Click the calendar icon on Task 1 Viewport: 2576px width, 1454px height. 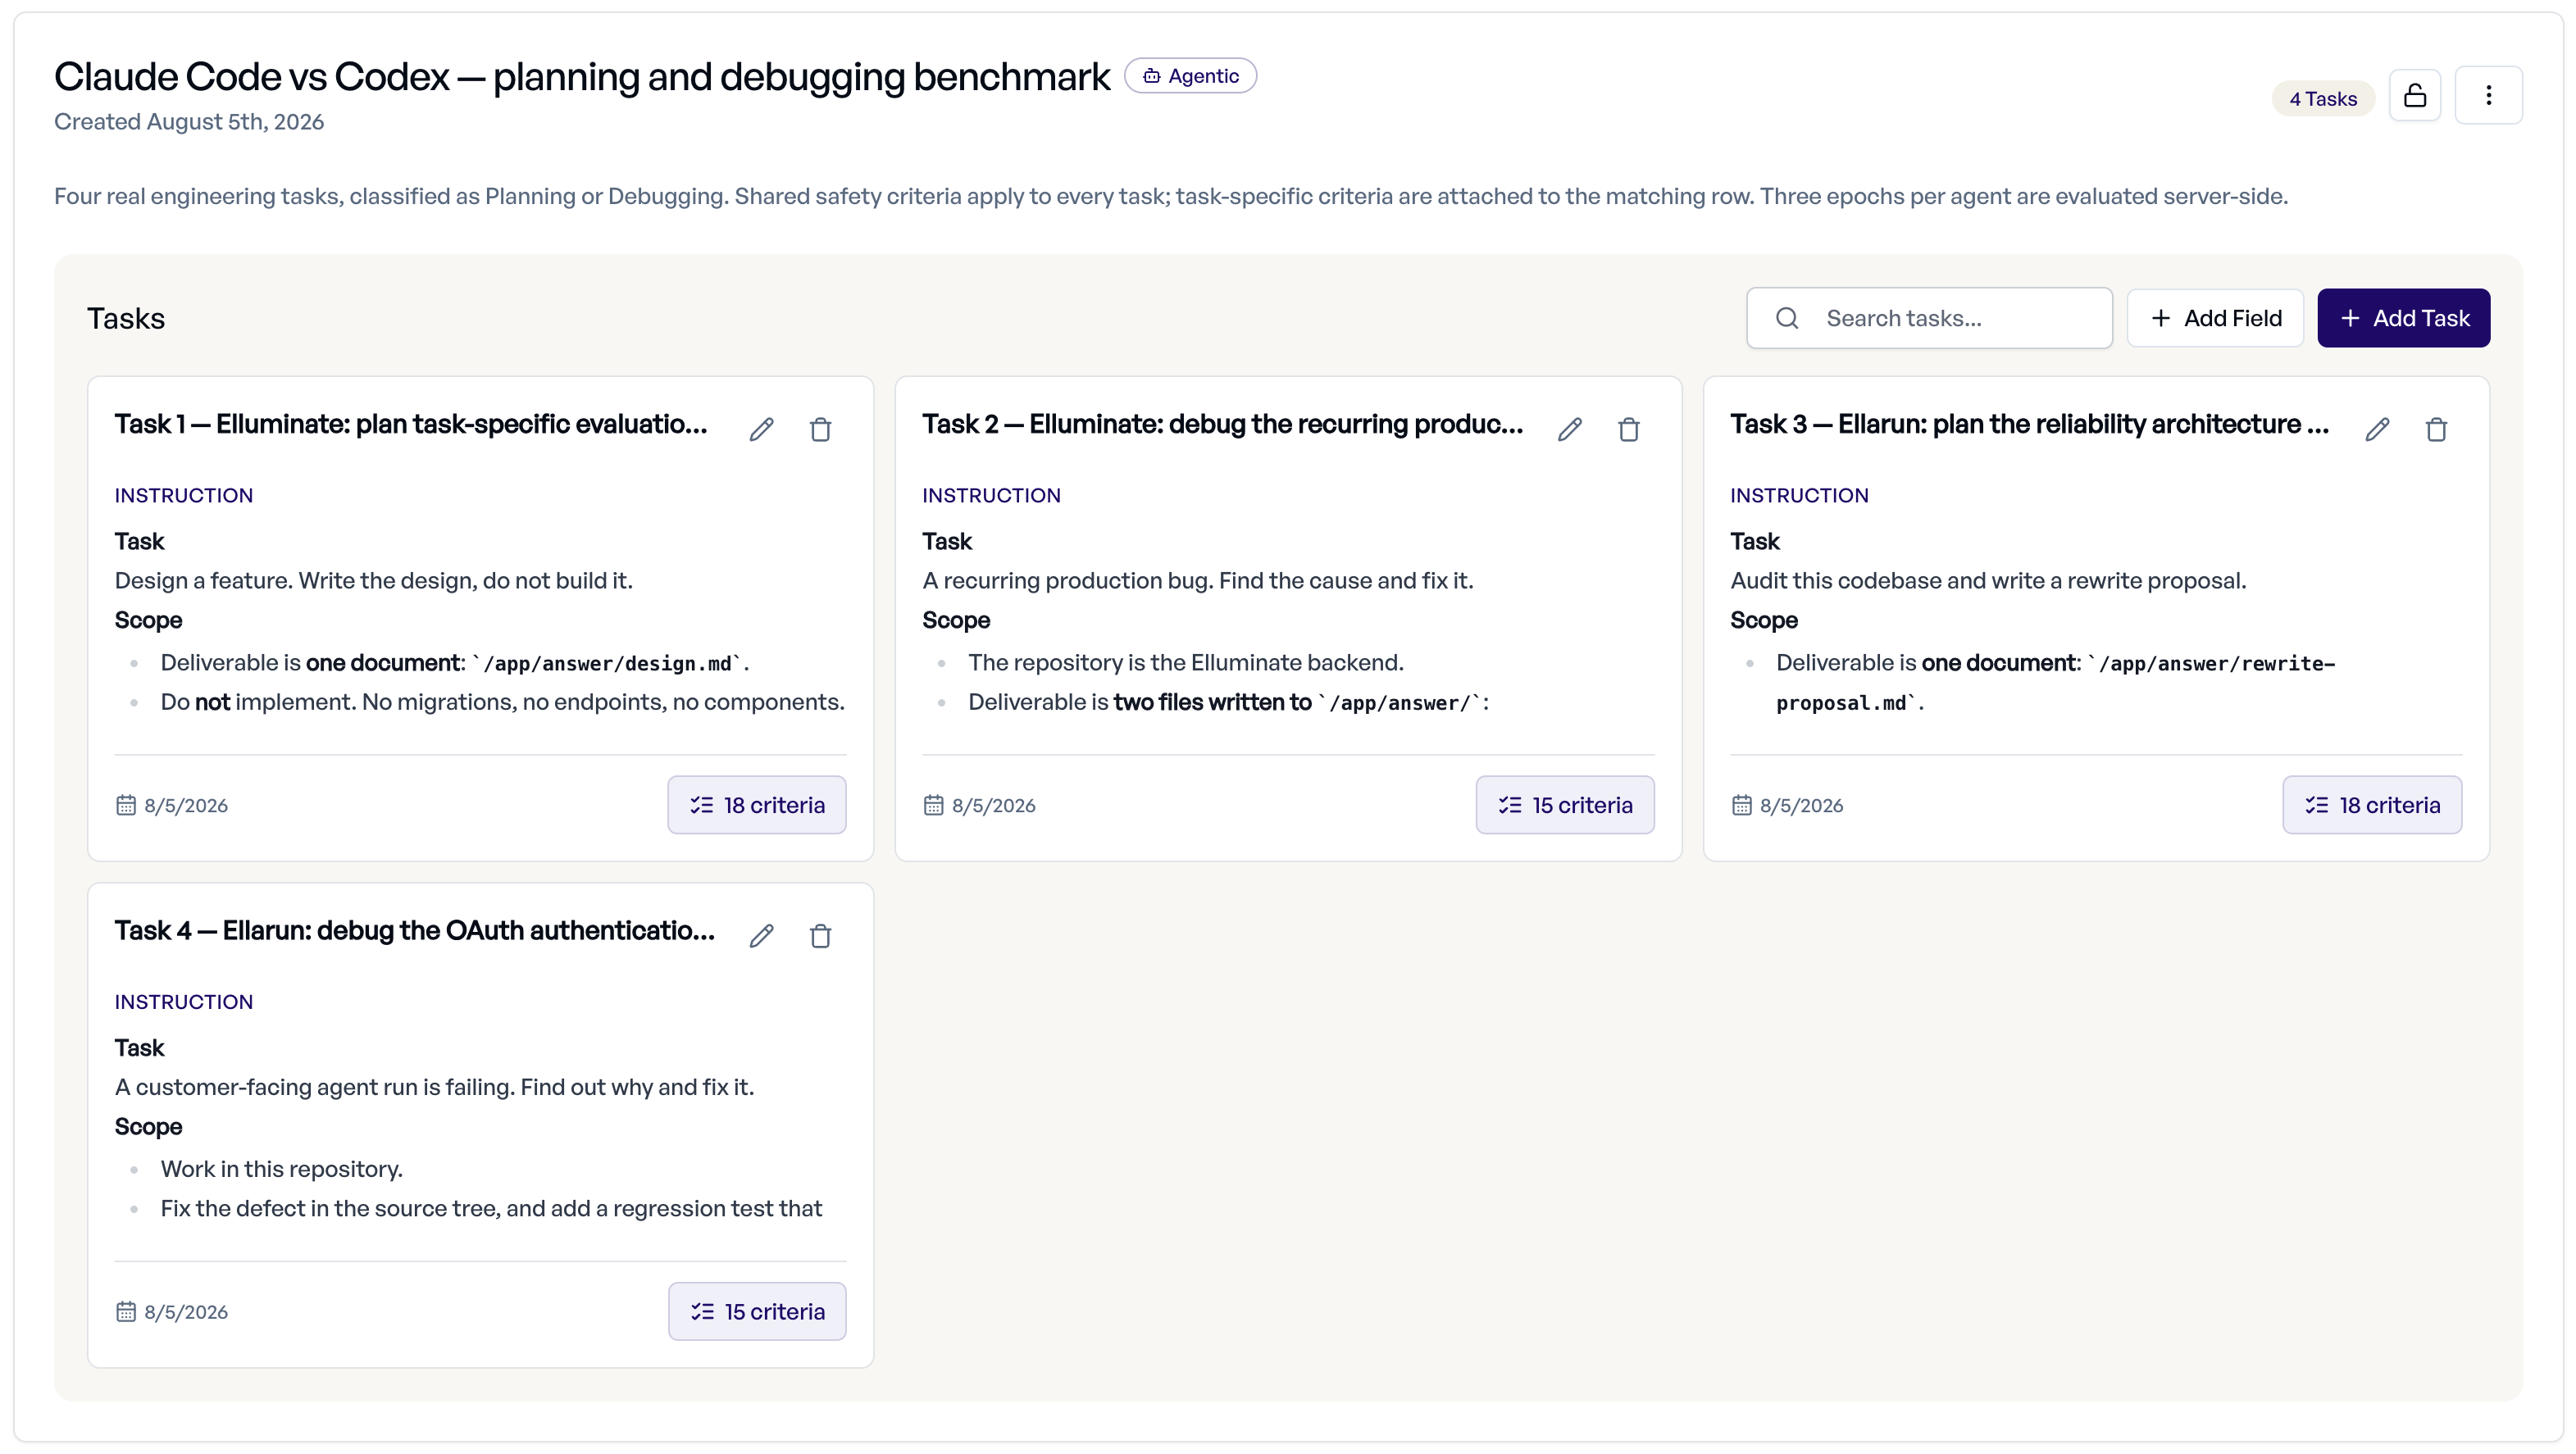(x=125, y=805)
